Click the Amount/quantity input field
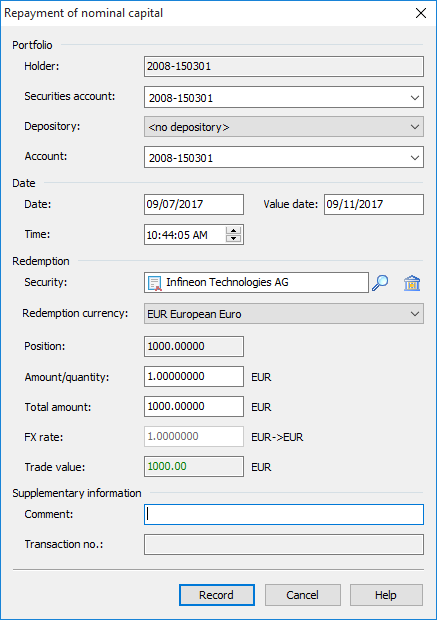This screenshot has height=620, width=437. [x=194, y=376]
